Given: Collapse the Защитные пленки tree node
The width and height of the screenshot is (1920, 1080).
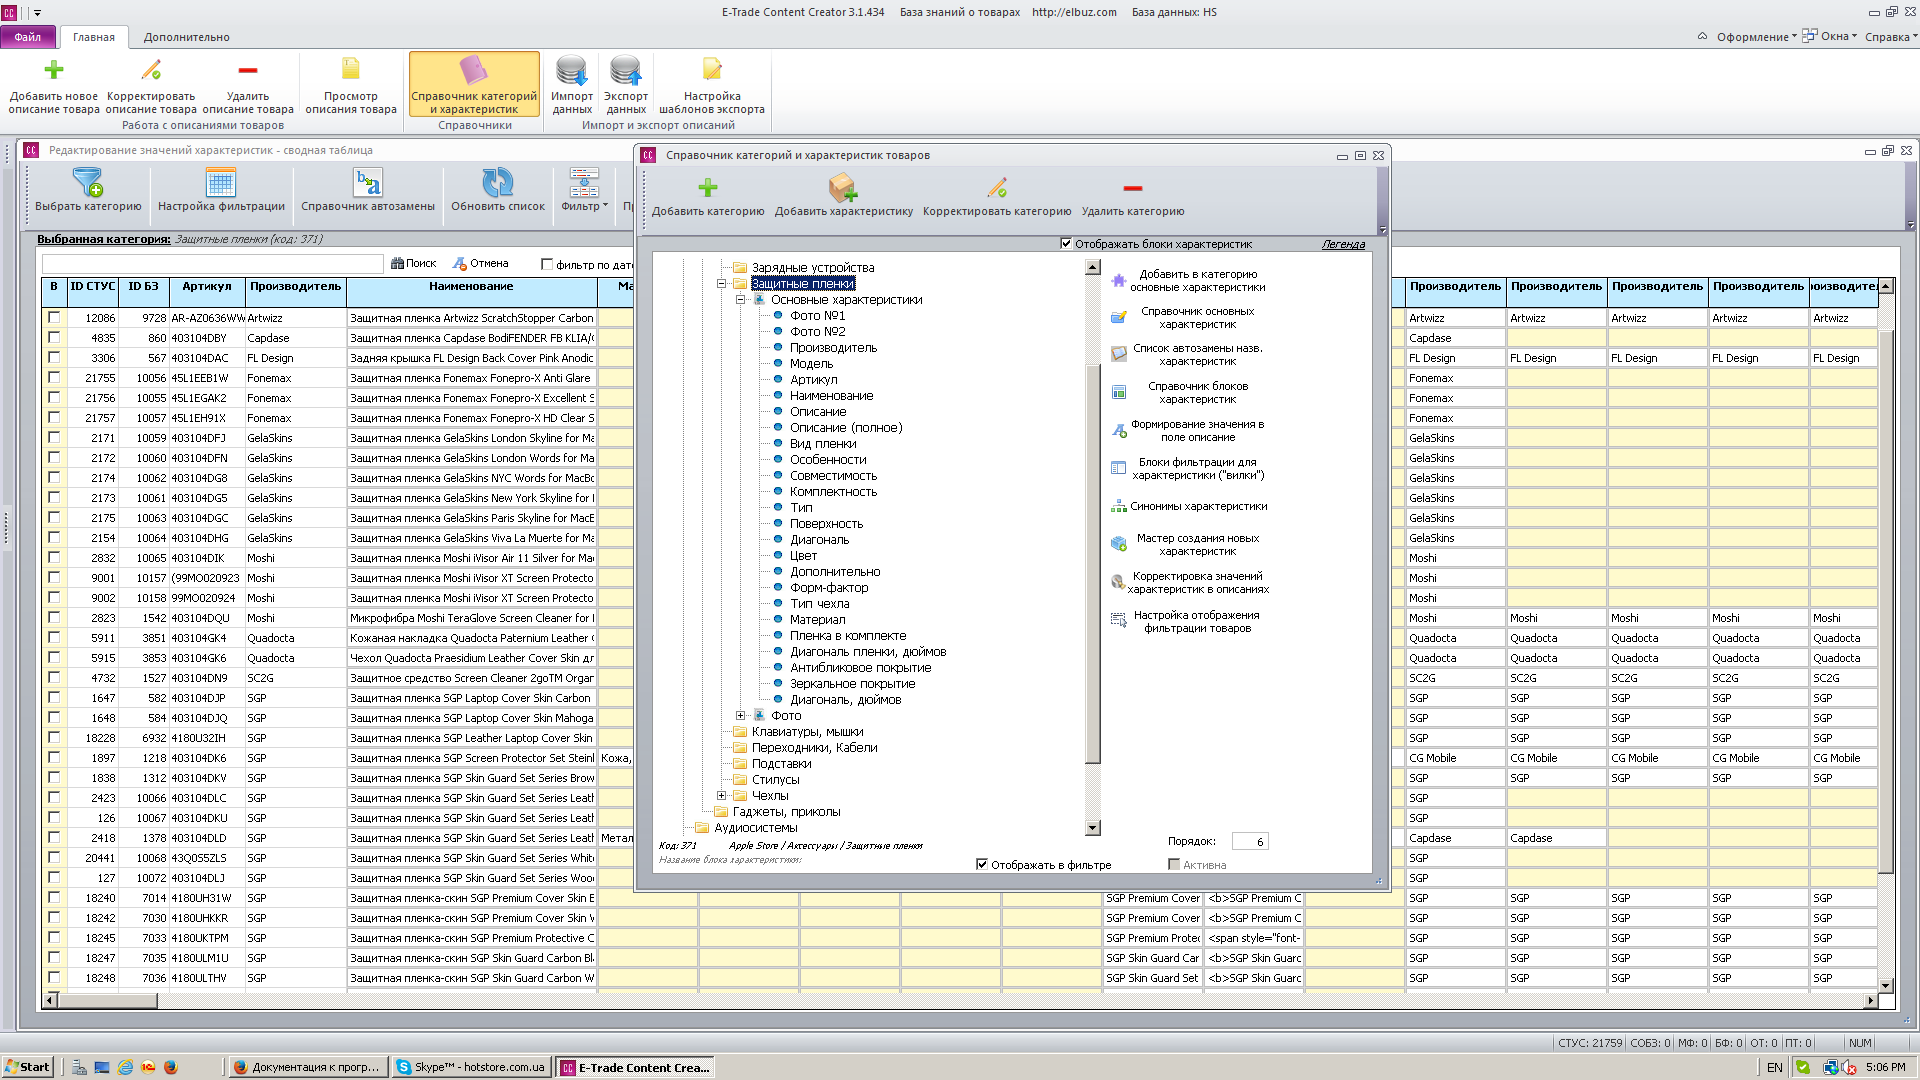Looking at the screenshot, I should pos(721,284).
